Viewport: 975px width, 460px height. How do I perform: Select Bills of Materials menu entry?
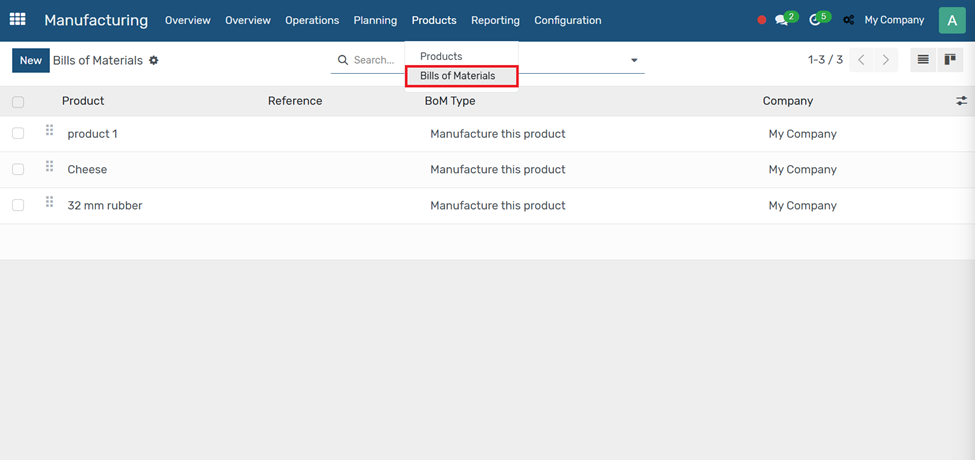(x=458, y=76)
